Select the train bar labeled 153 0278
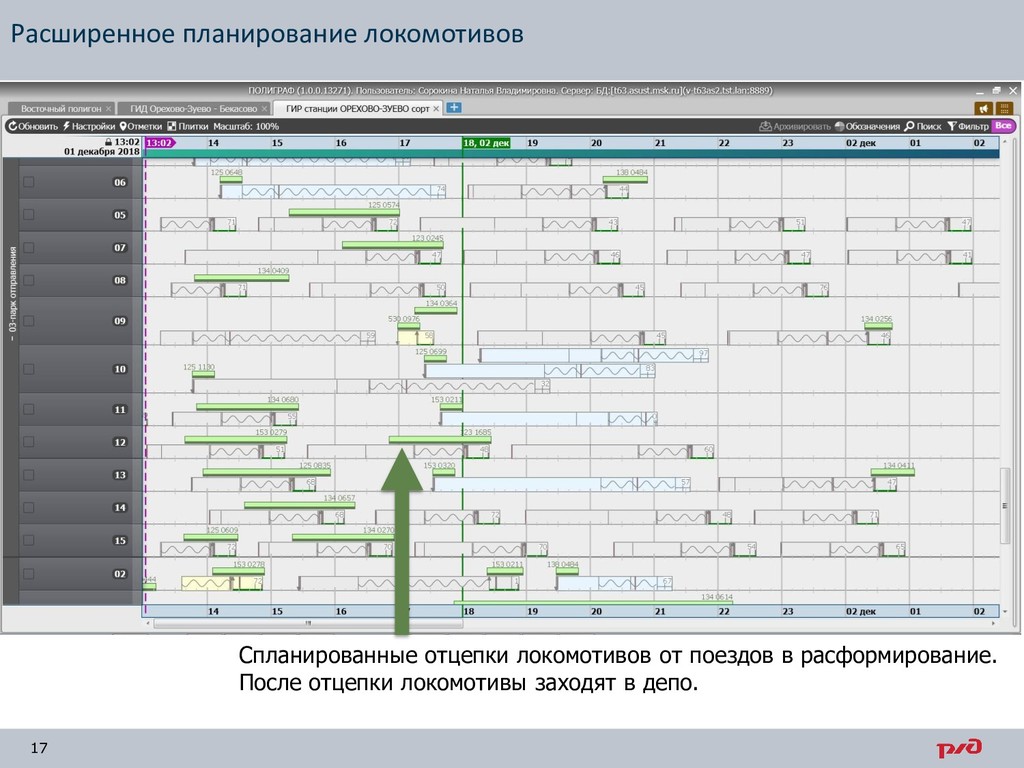Viewport: 1024px width, 768px height. click(x=238, y=571)
